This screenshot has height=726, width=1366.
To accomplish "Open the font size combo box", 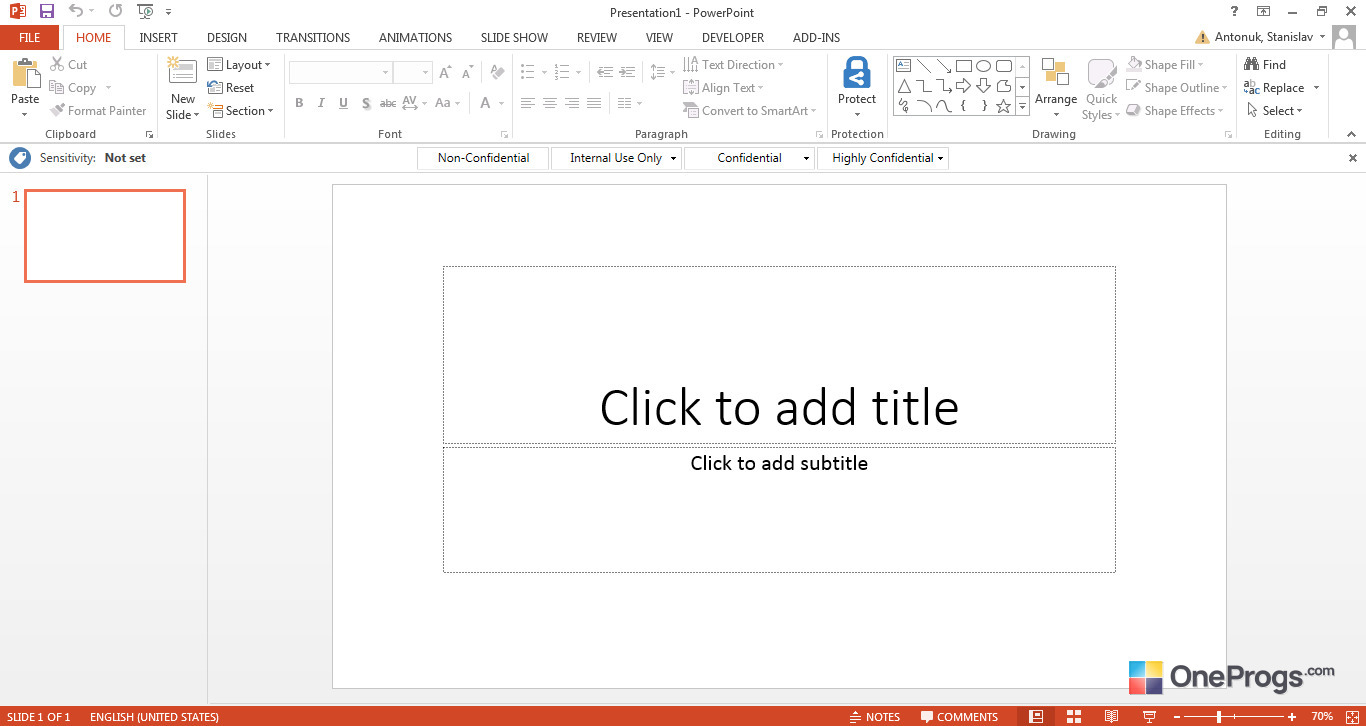I will tap(412, 72).
